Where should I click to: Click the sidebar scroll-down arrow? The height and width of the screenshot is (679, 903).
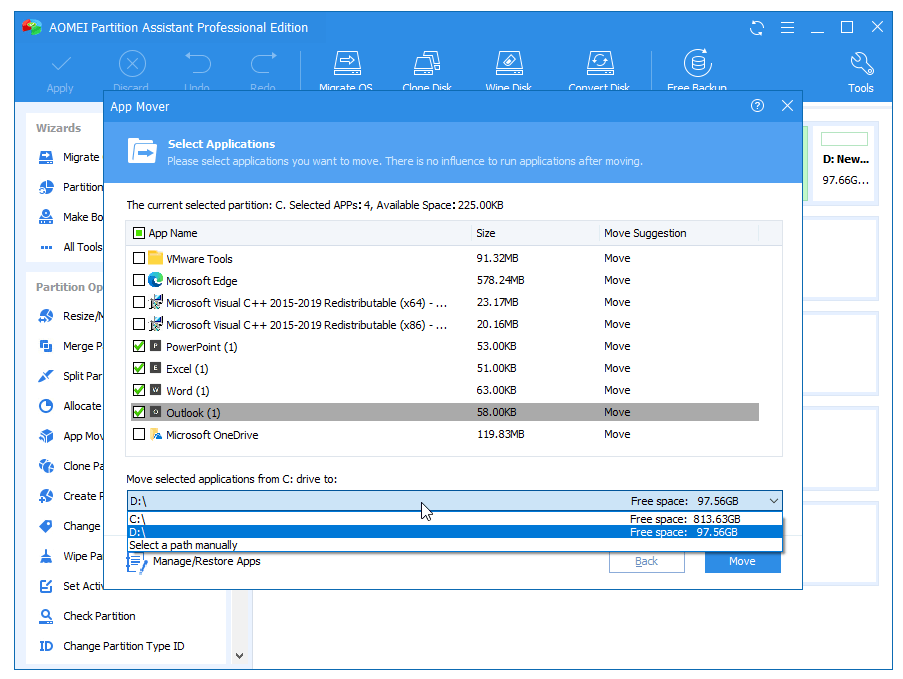tap(239, 656)
